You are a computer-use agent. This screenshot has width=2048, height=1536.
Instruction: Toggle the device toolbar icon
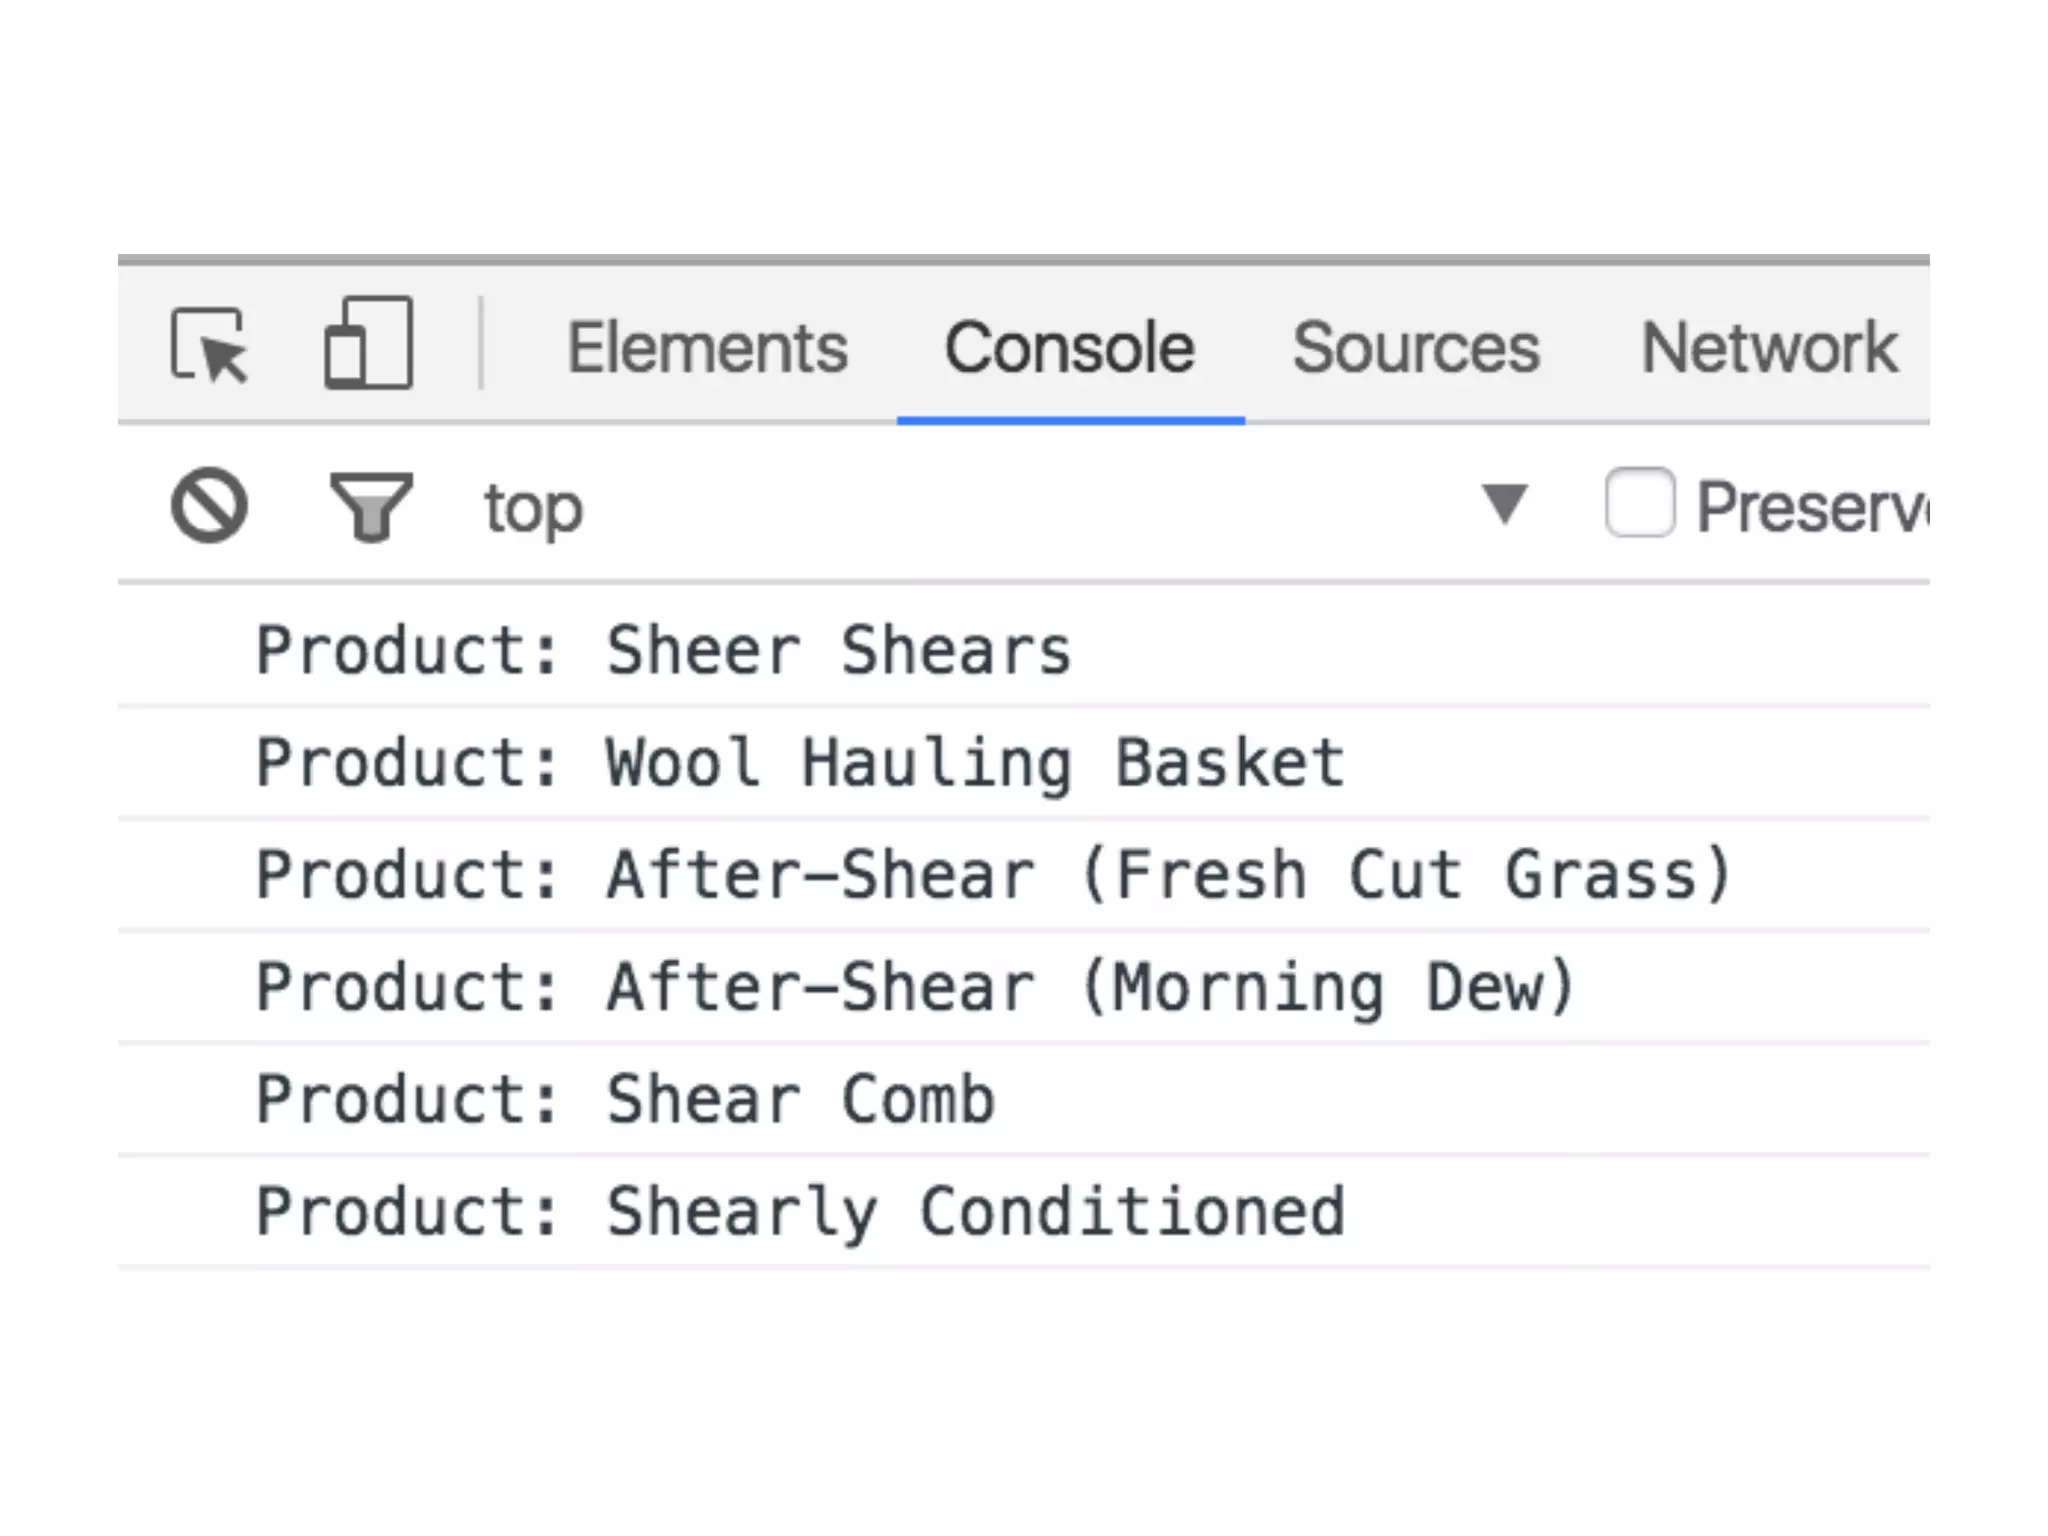[x=368, y=343]
